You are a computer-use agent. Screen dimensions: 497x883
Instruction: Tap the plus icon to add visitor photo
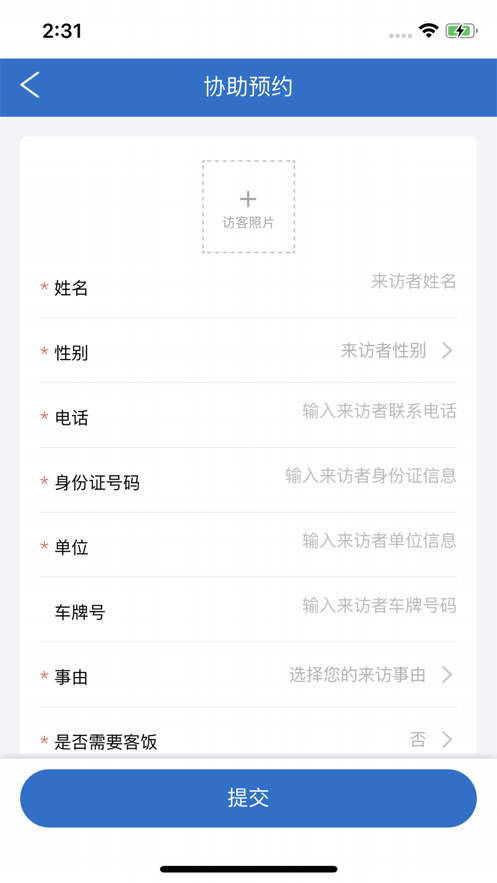(248, 199)
